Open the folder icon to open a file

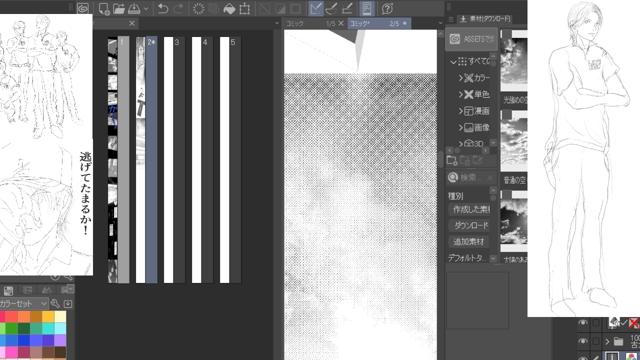tap(119, 9)
